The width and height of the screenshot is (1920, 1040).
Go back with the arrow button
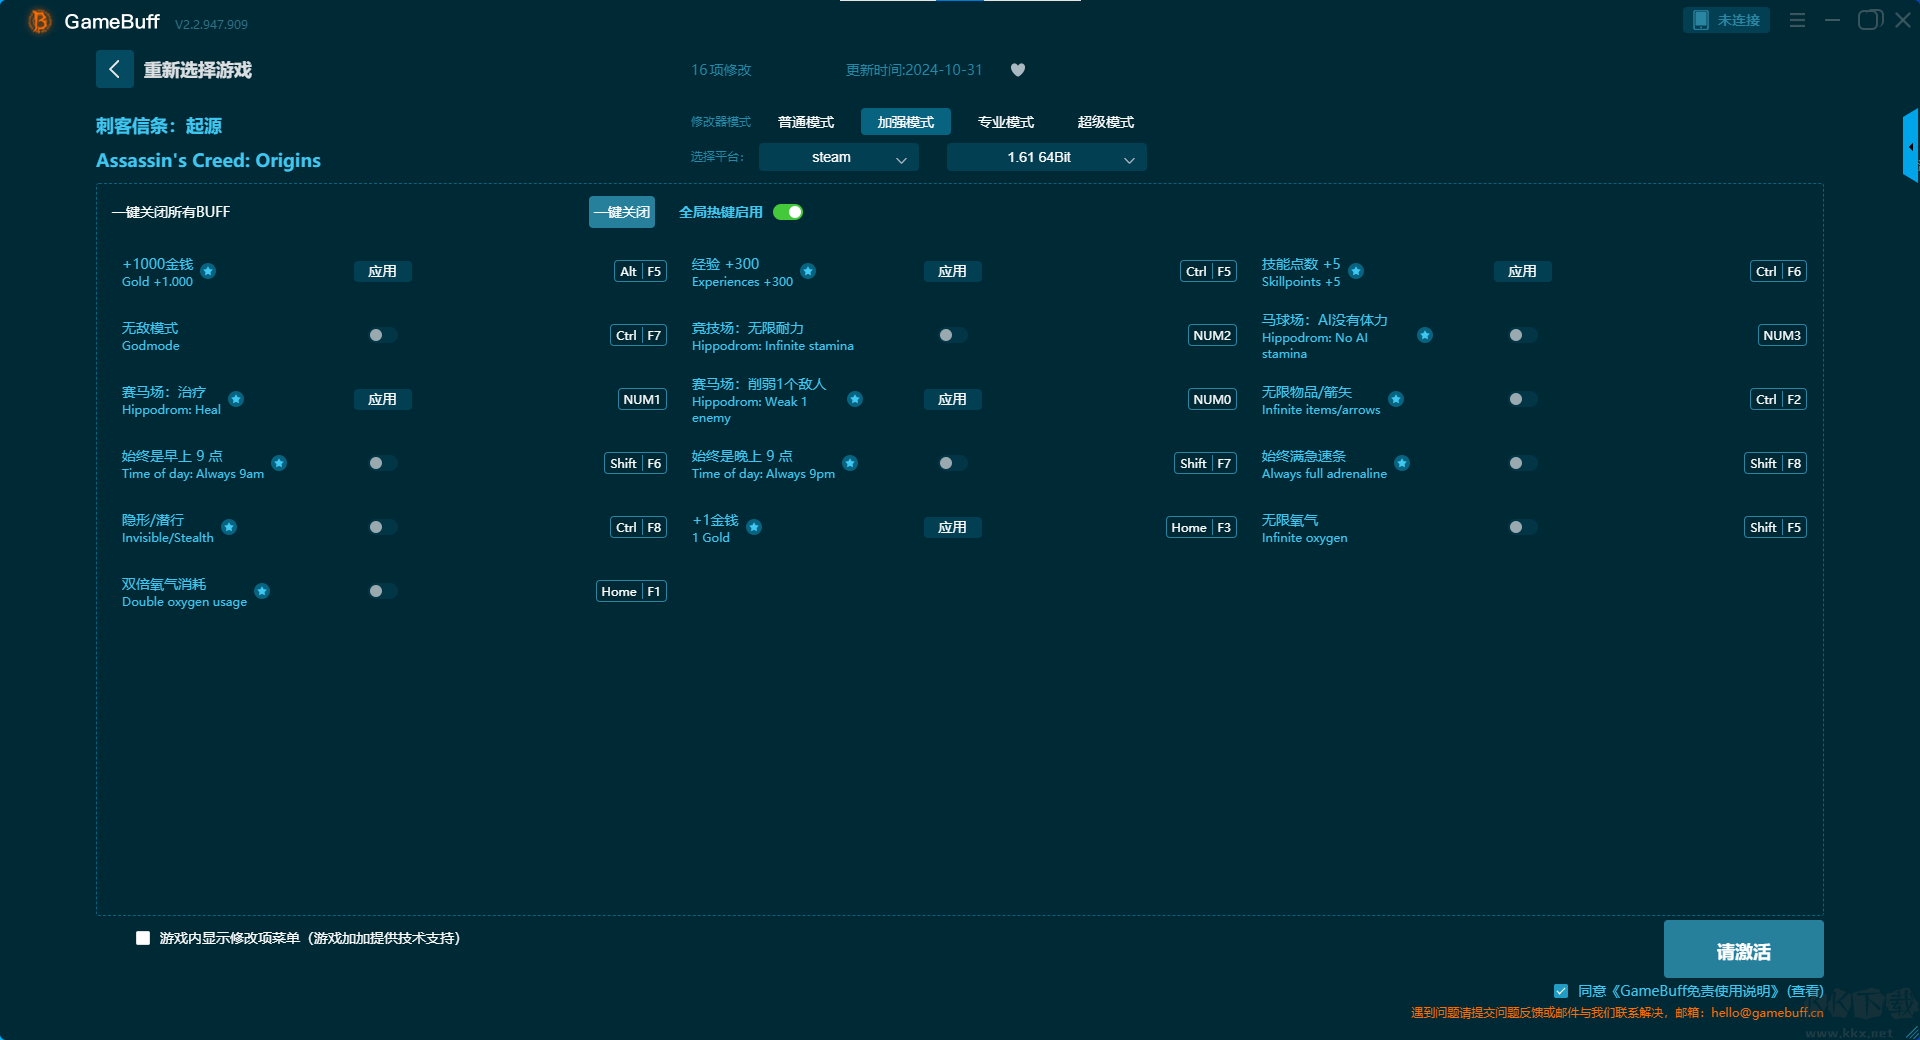click(115, 69)
